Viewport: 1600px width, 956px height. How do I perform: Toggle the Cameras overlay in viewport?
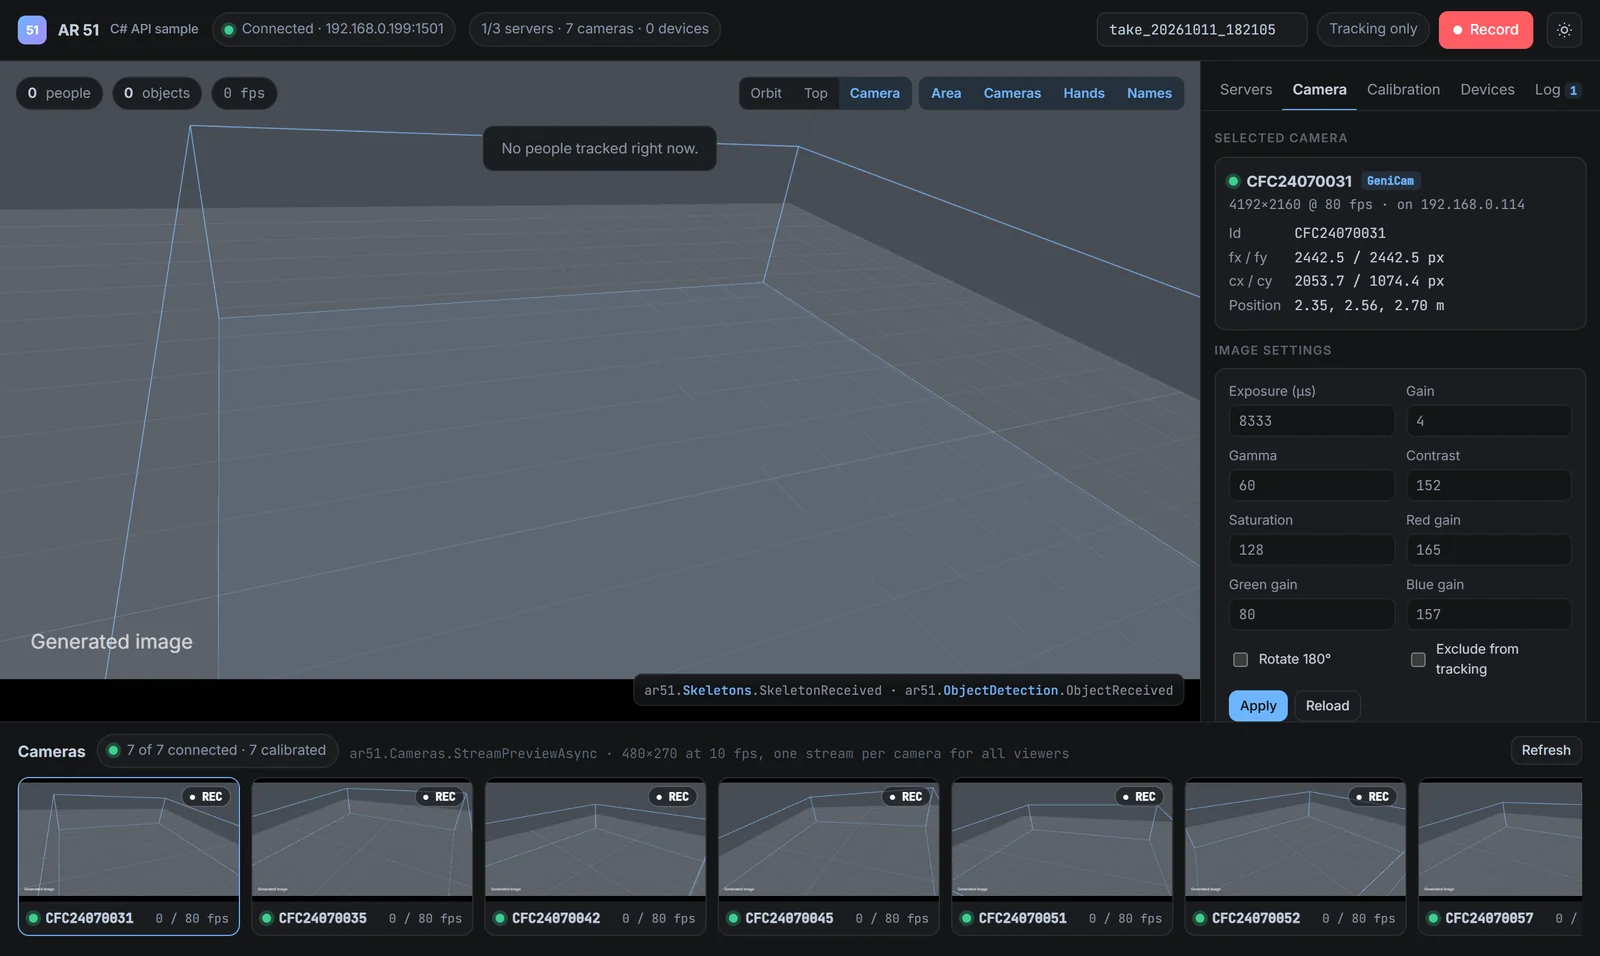(x=1012, y=93)
